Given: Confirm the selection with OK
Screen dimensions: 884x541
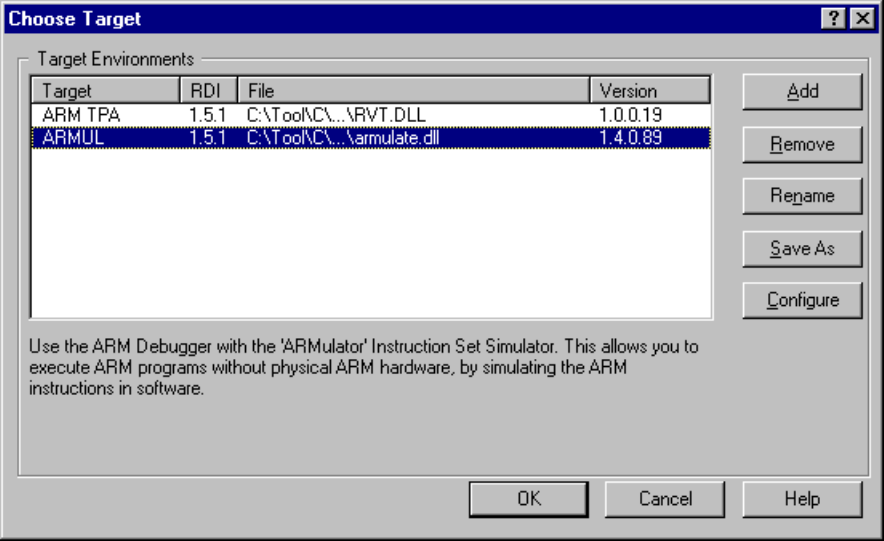Looking at the screenshot, I should pos(529,498).
